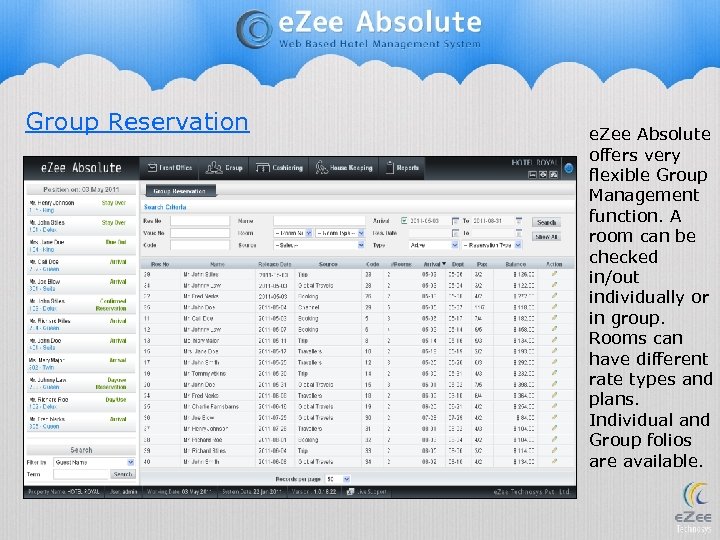Open the Front Office menu
The width and height of the screenshot is (720, 540).
point(169,168)
